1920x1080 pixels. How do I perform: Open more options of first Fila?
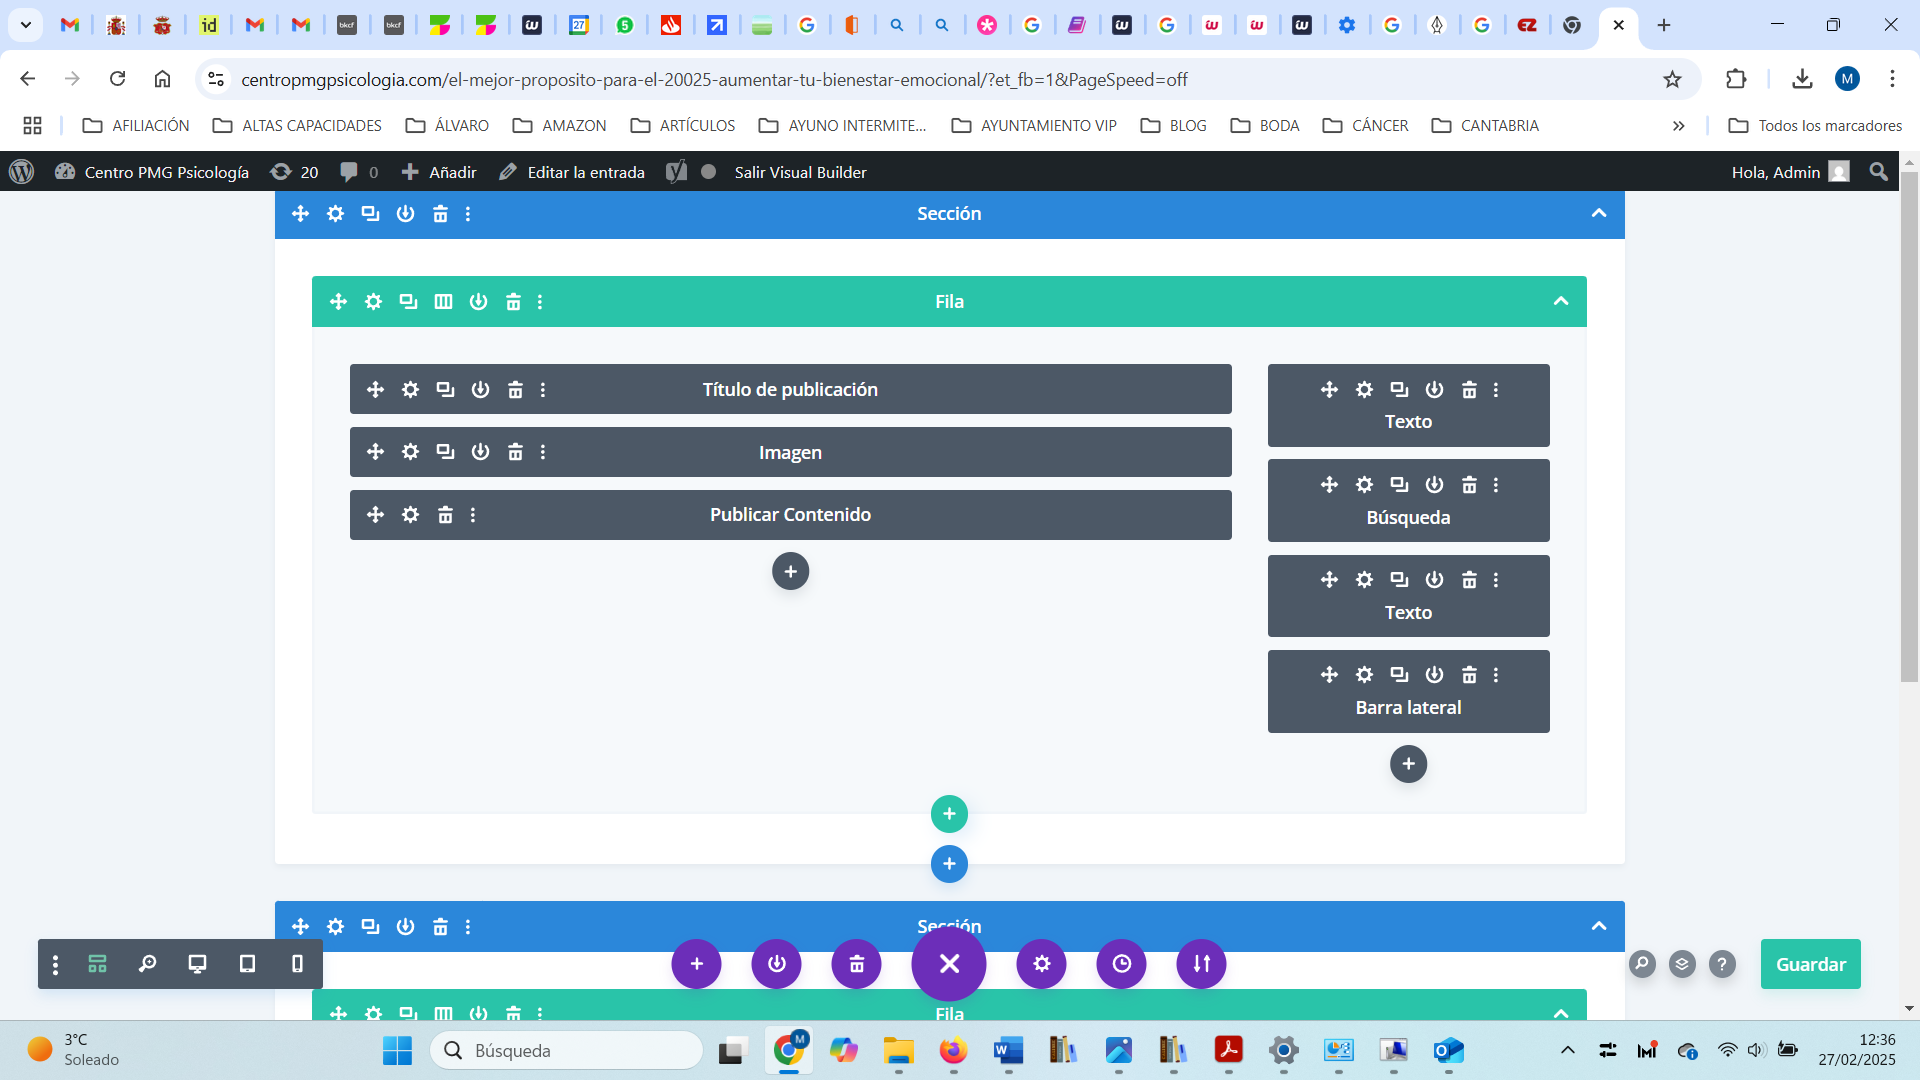pyautogui.click(x=540, y=302)
